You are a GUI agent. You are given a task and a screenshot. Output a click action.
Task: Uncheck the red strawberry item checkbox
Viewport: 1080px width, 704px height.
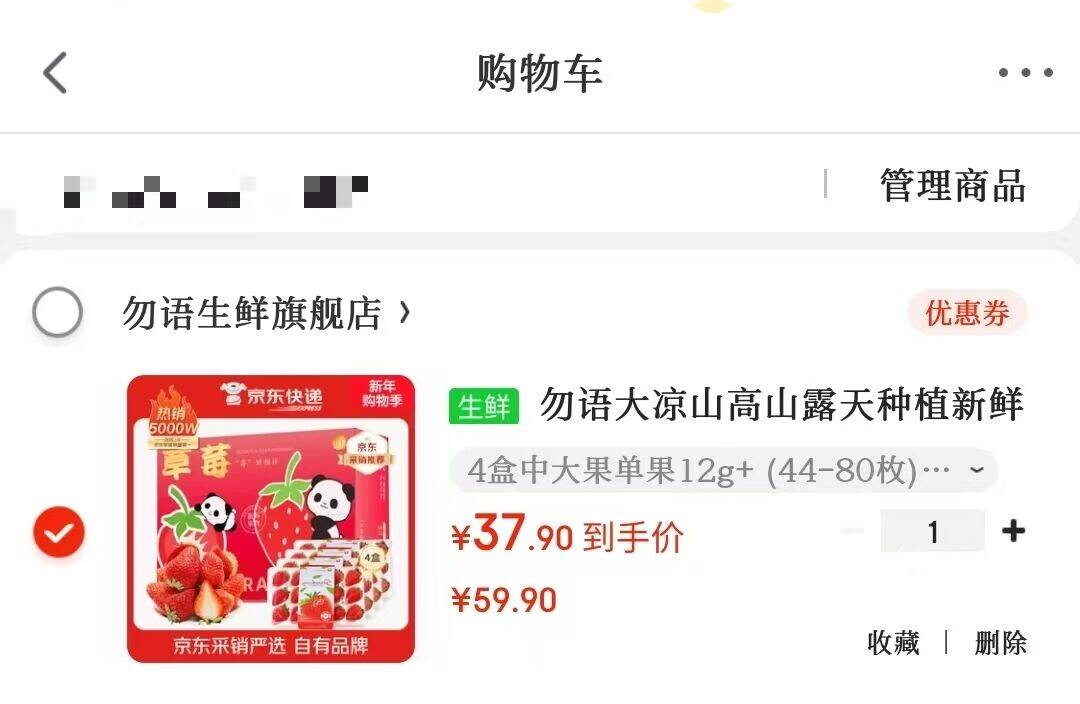[x=59, y=532]
